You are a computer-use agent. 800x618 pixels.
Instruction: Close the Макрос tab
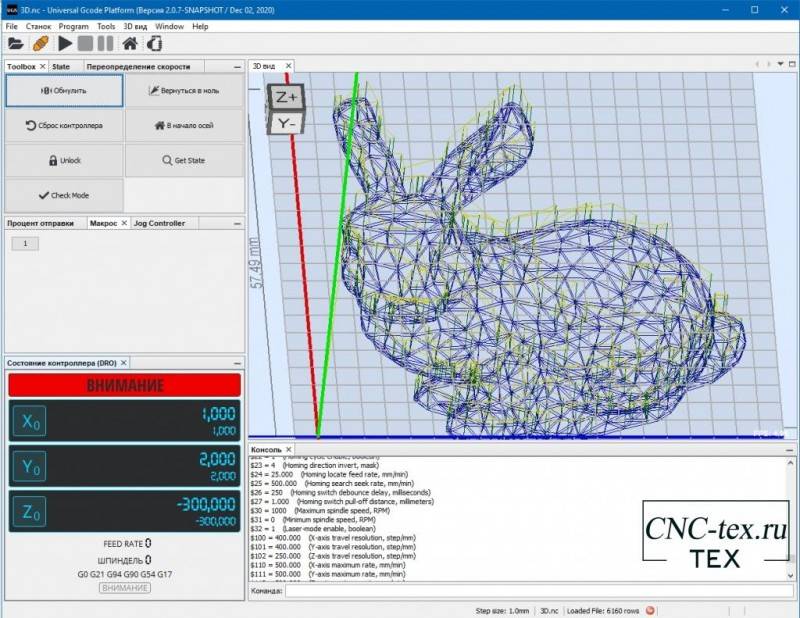tap(124, 223)
